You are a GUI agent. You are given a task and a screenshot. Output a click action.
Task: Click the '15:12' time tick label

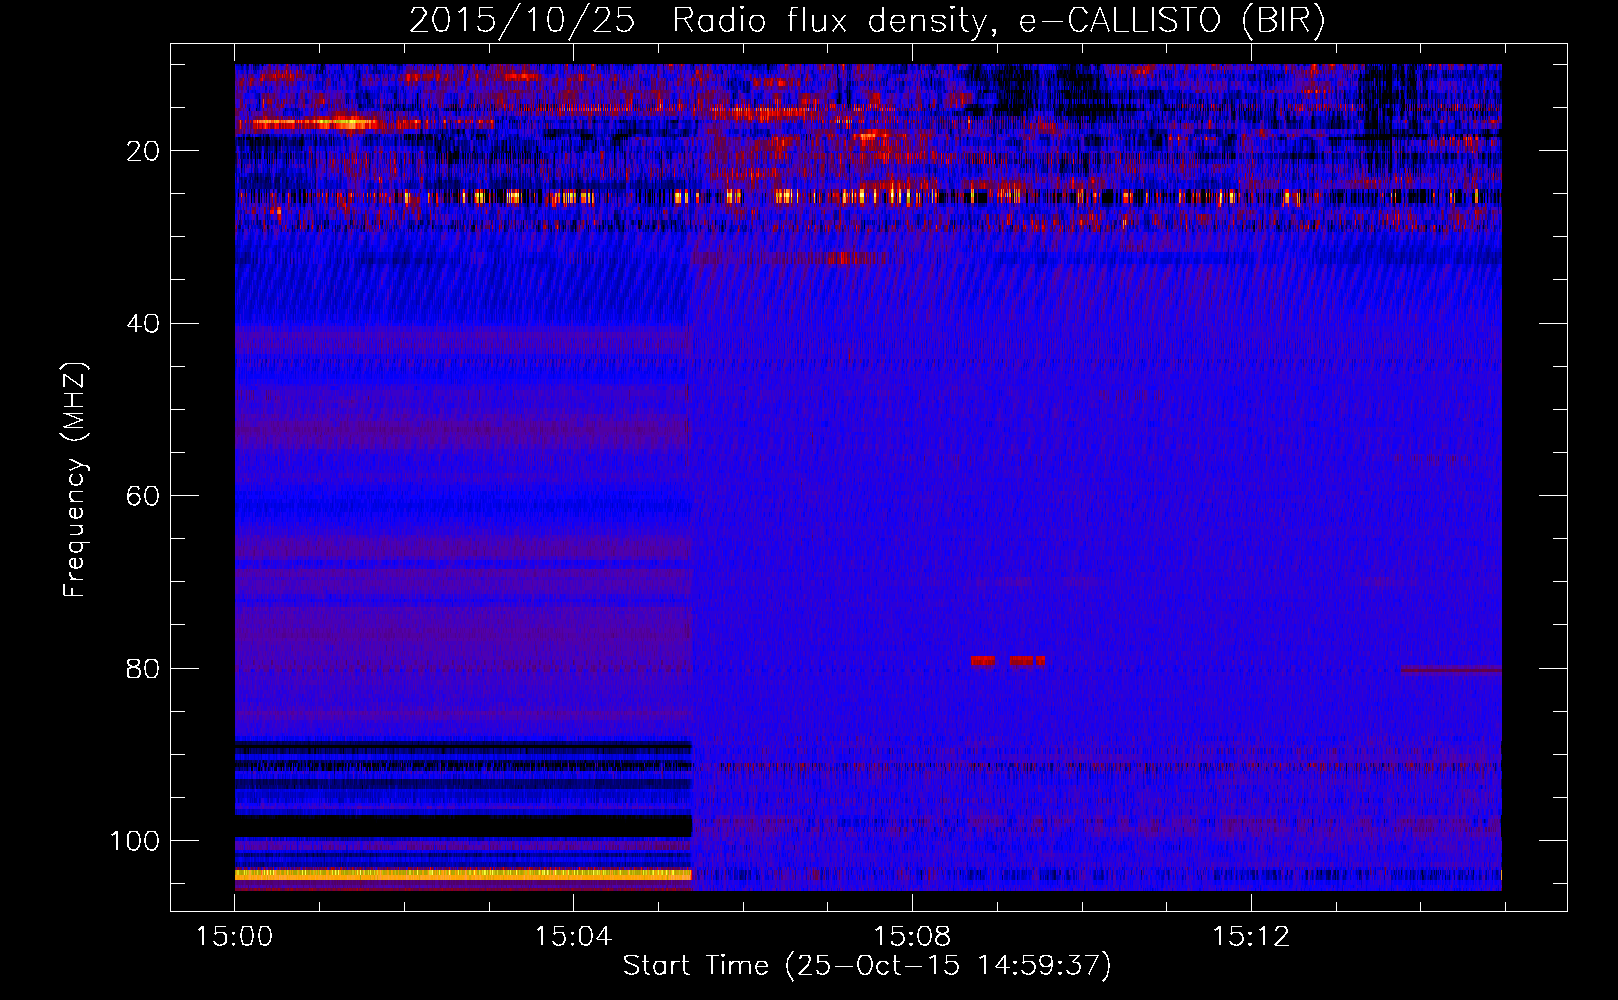pyautogui.click(x=1251, y=937)
